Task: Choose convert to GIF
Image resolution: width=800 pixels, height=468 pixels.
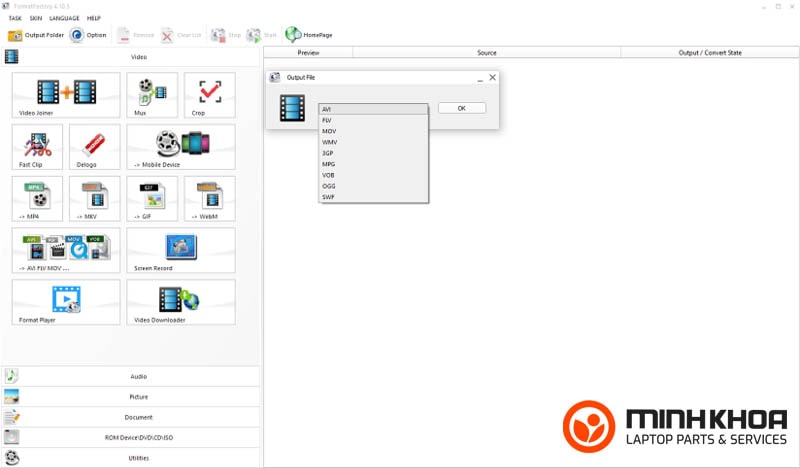Action: (x=152, y=199)
